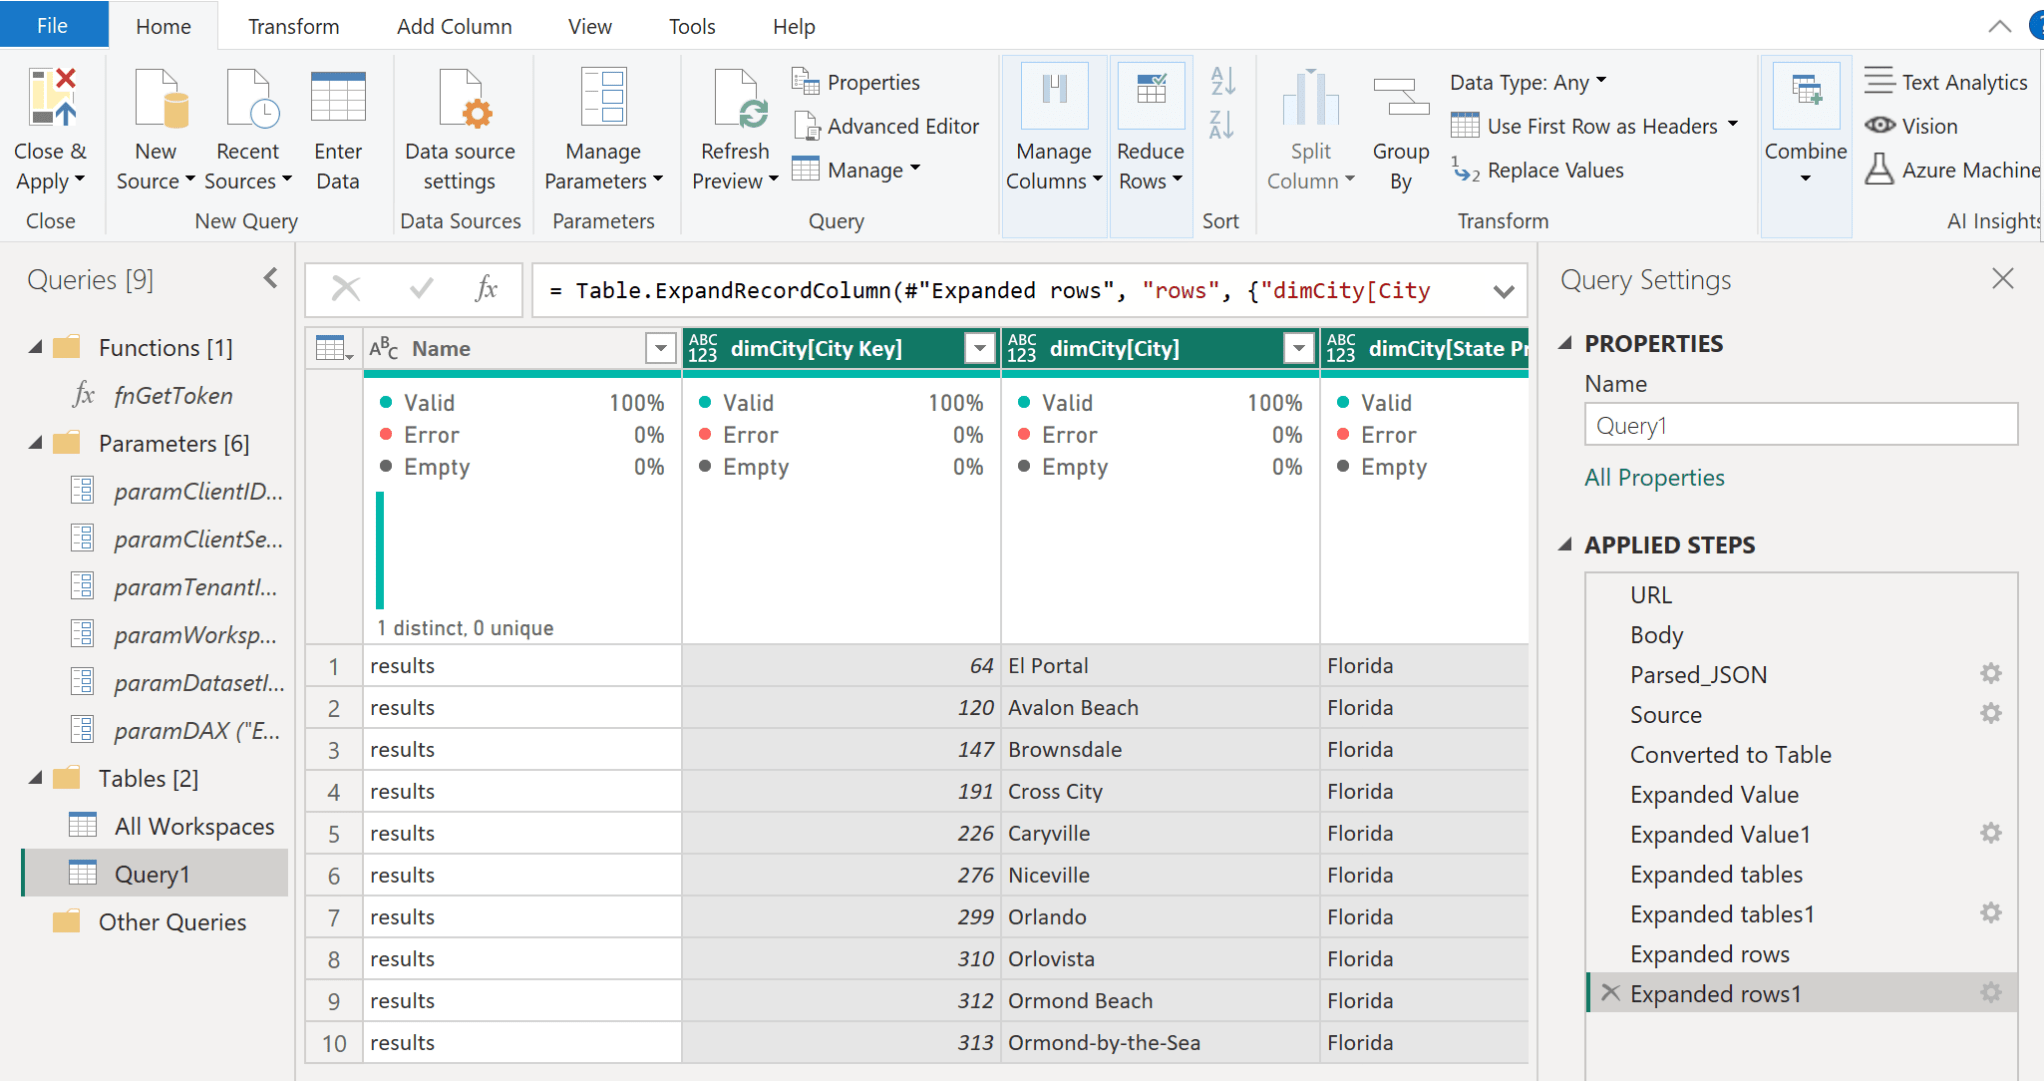Image resolution: width=2044 pixels, height=1081 pixels.
Task: Click the Enter Data icon
Action: click(337, 97)
